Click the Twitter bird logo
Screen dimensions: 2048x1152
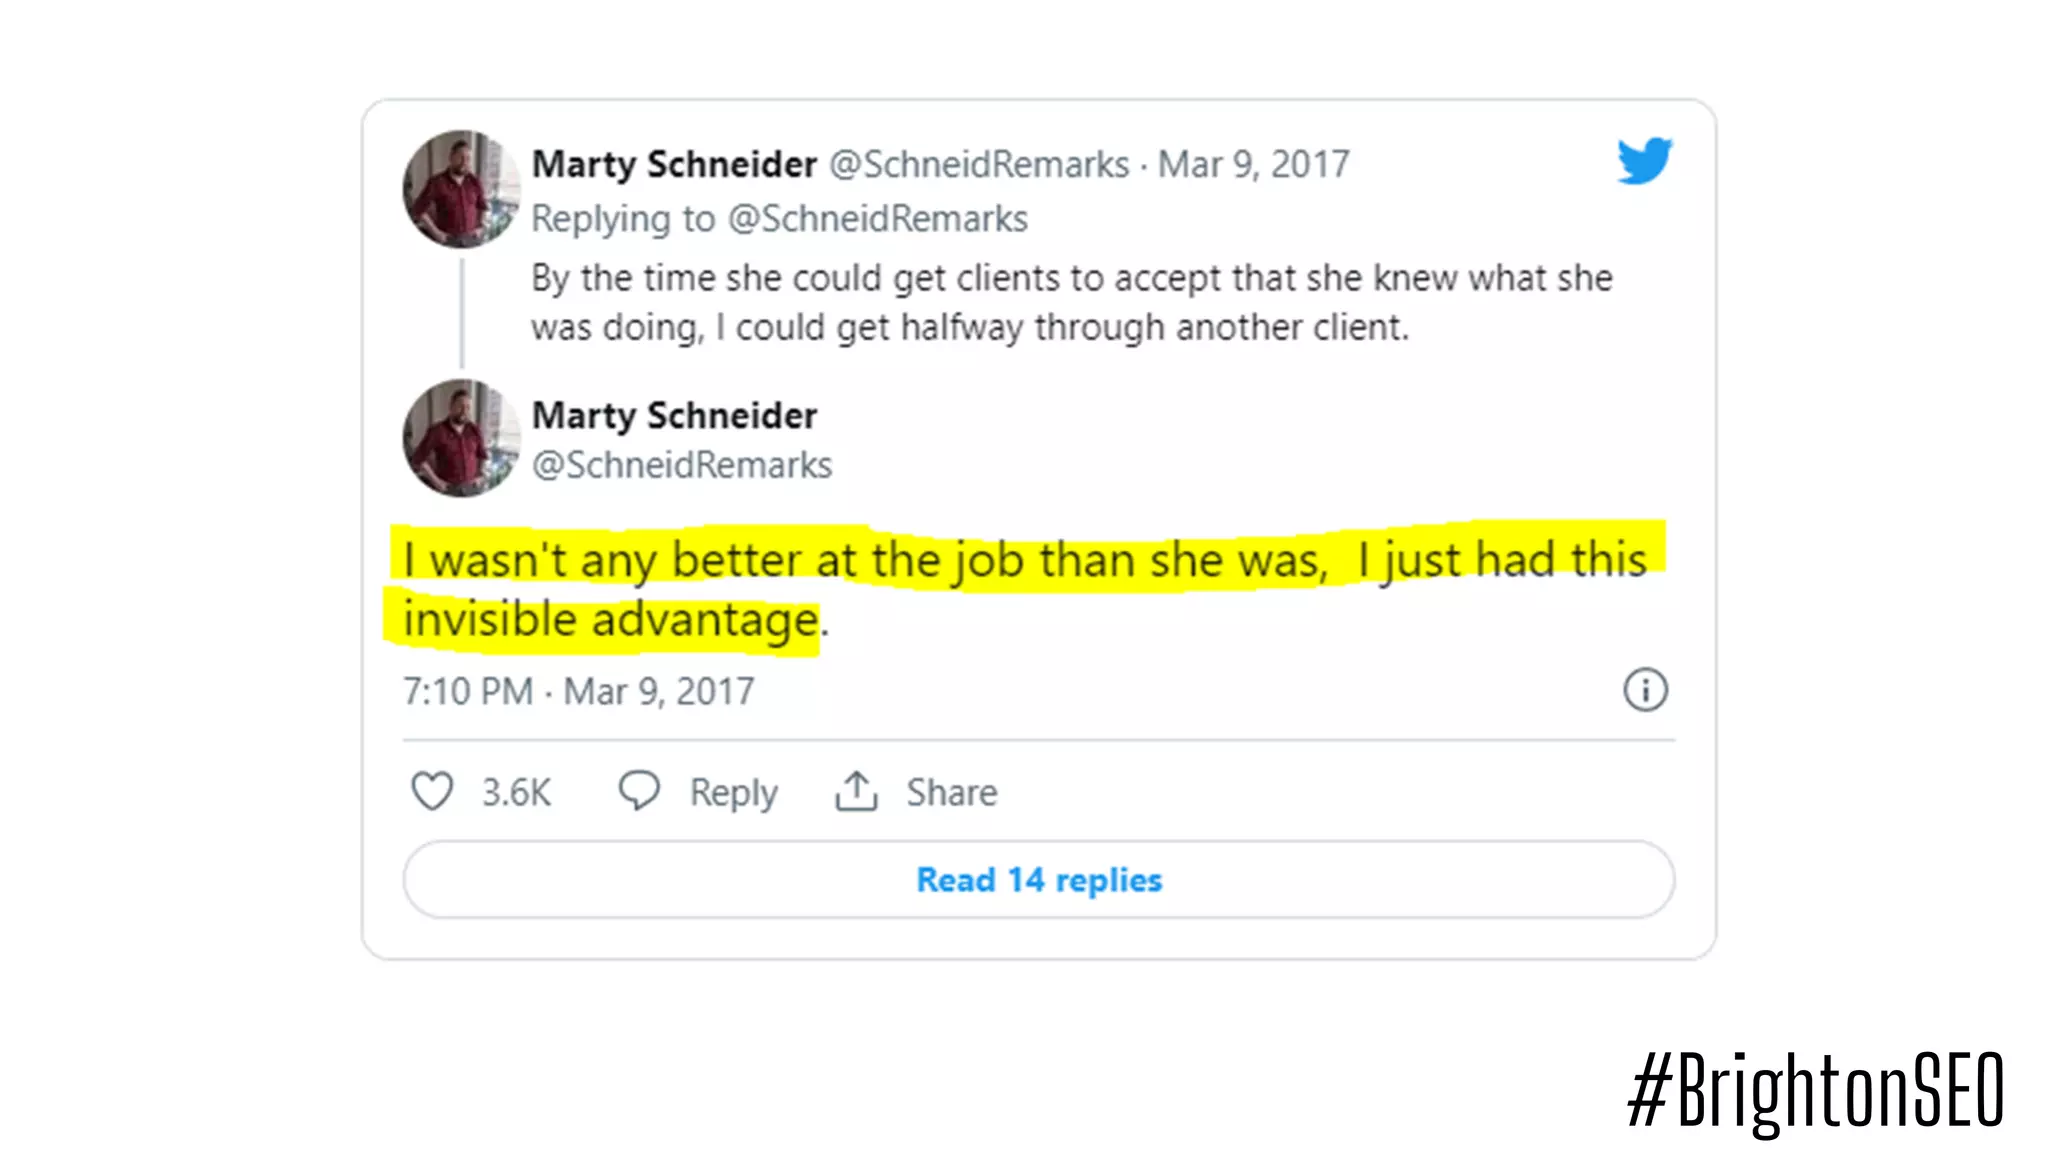(x=1644, y=161)
